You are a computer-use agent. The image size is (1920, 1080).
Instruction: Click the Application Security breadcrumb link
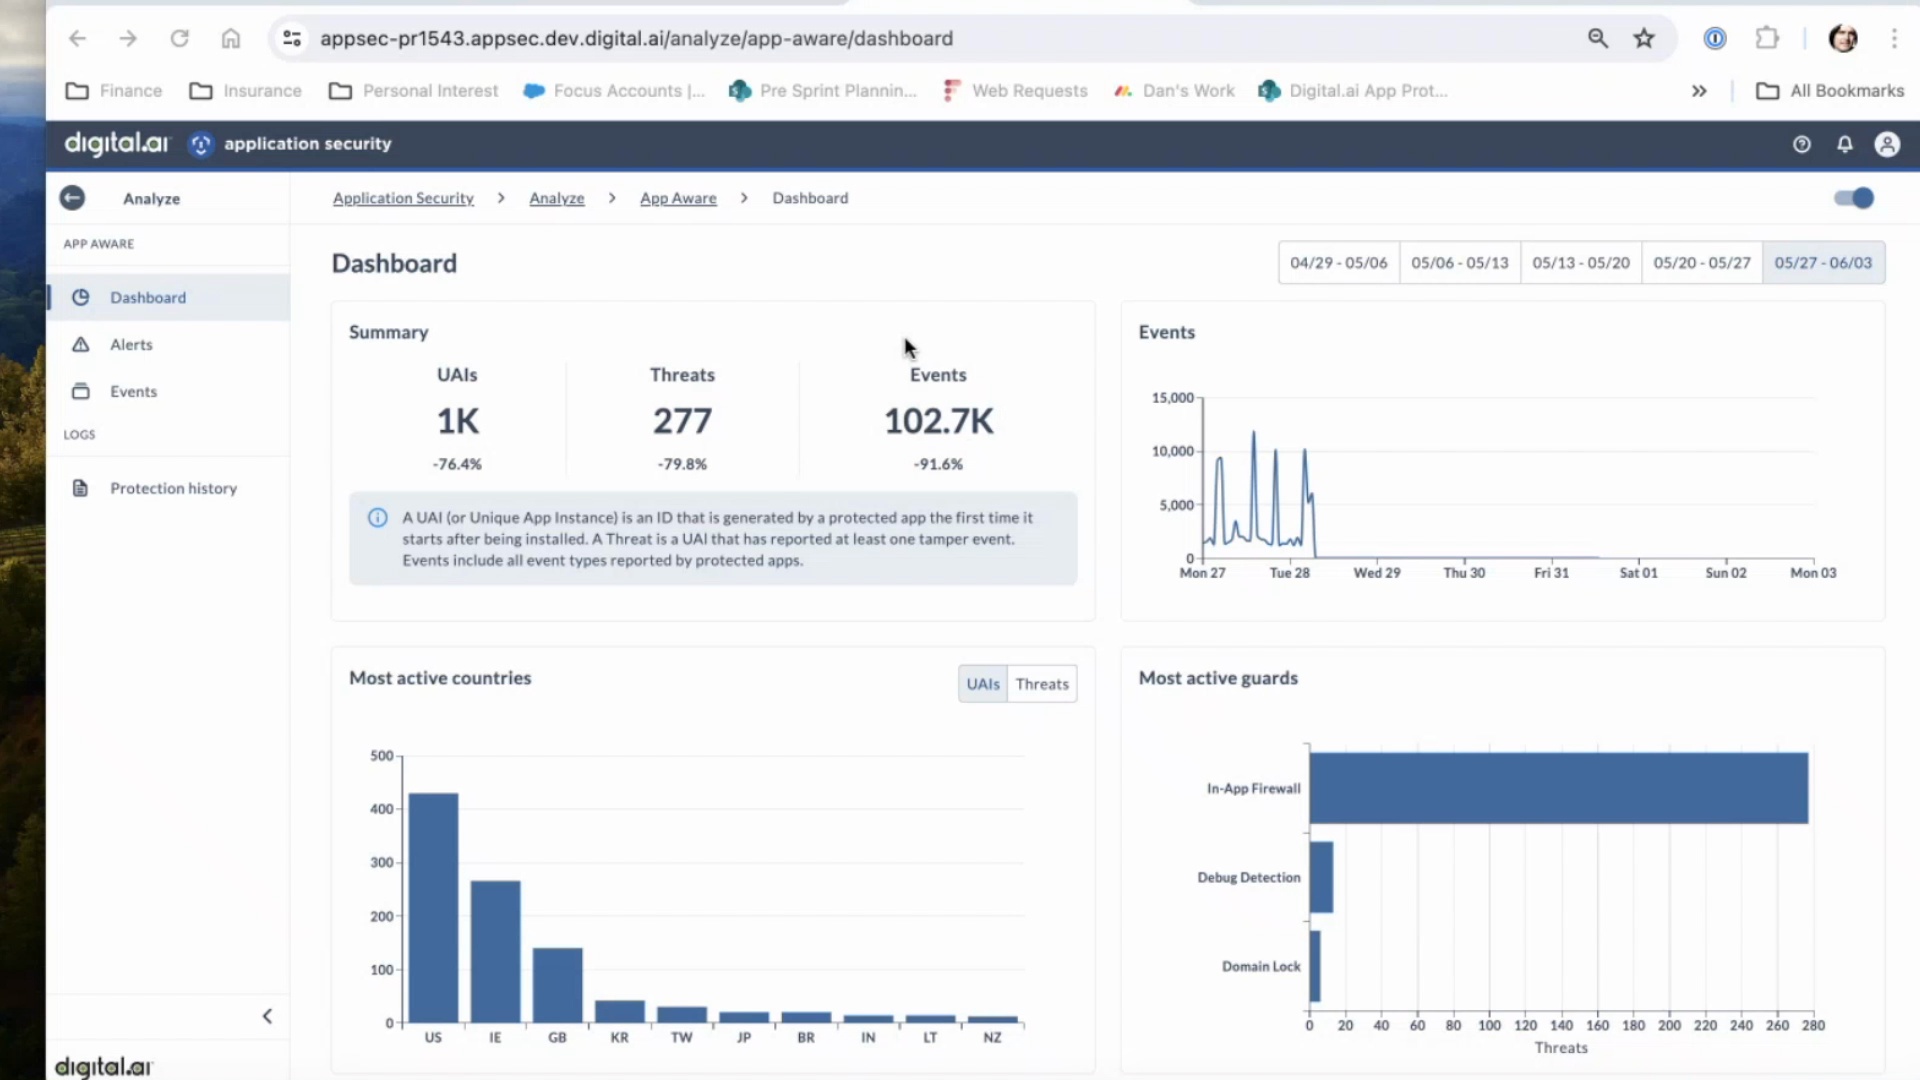pos(403,198)
